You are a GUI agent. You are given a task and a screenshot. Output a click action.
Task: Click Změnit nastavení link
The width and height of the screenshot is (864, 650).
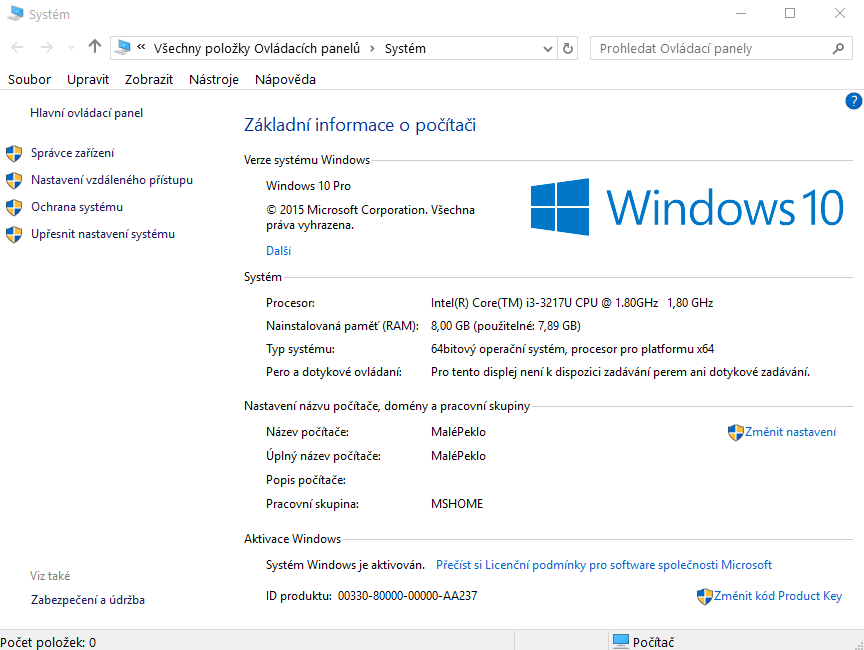[x=790, y=432]
